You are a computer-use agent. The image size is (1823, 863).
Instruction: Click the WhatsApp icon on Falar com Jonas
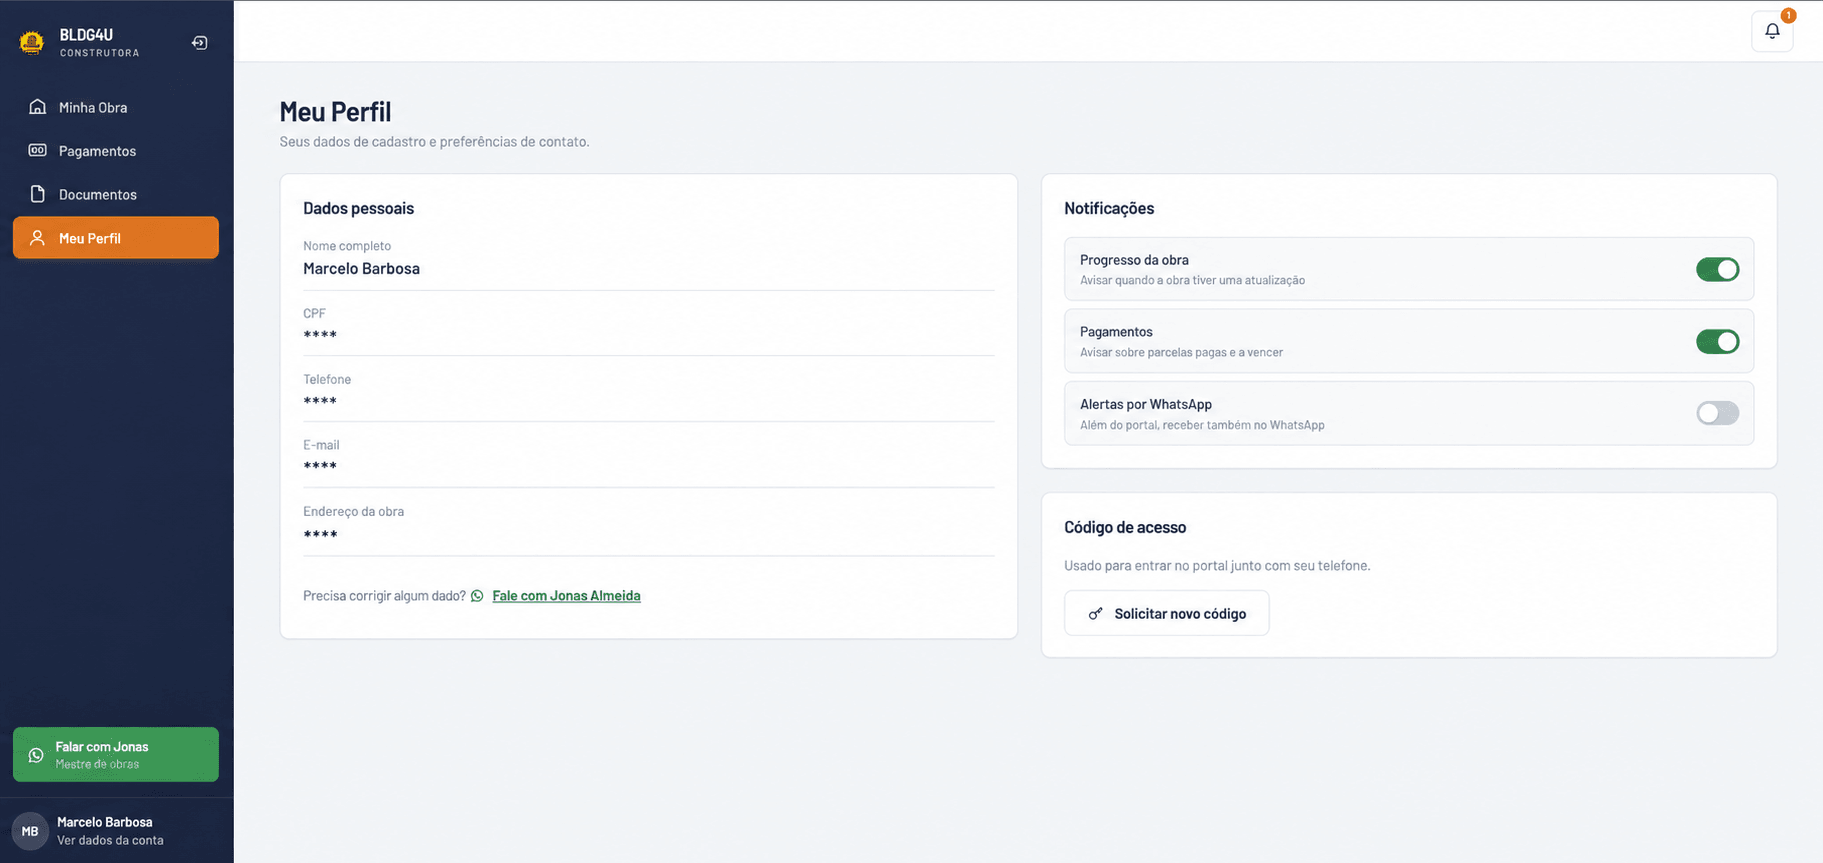click(36, 755)
